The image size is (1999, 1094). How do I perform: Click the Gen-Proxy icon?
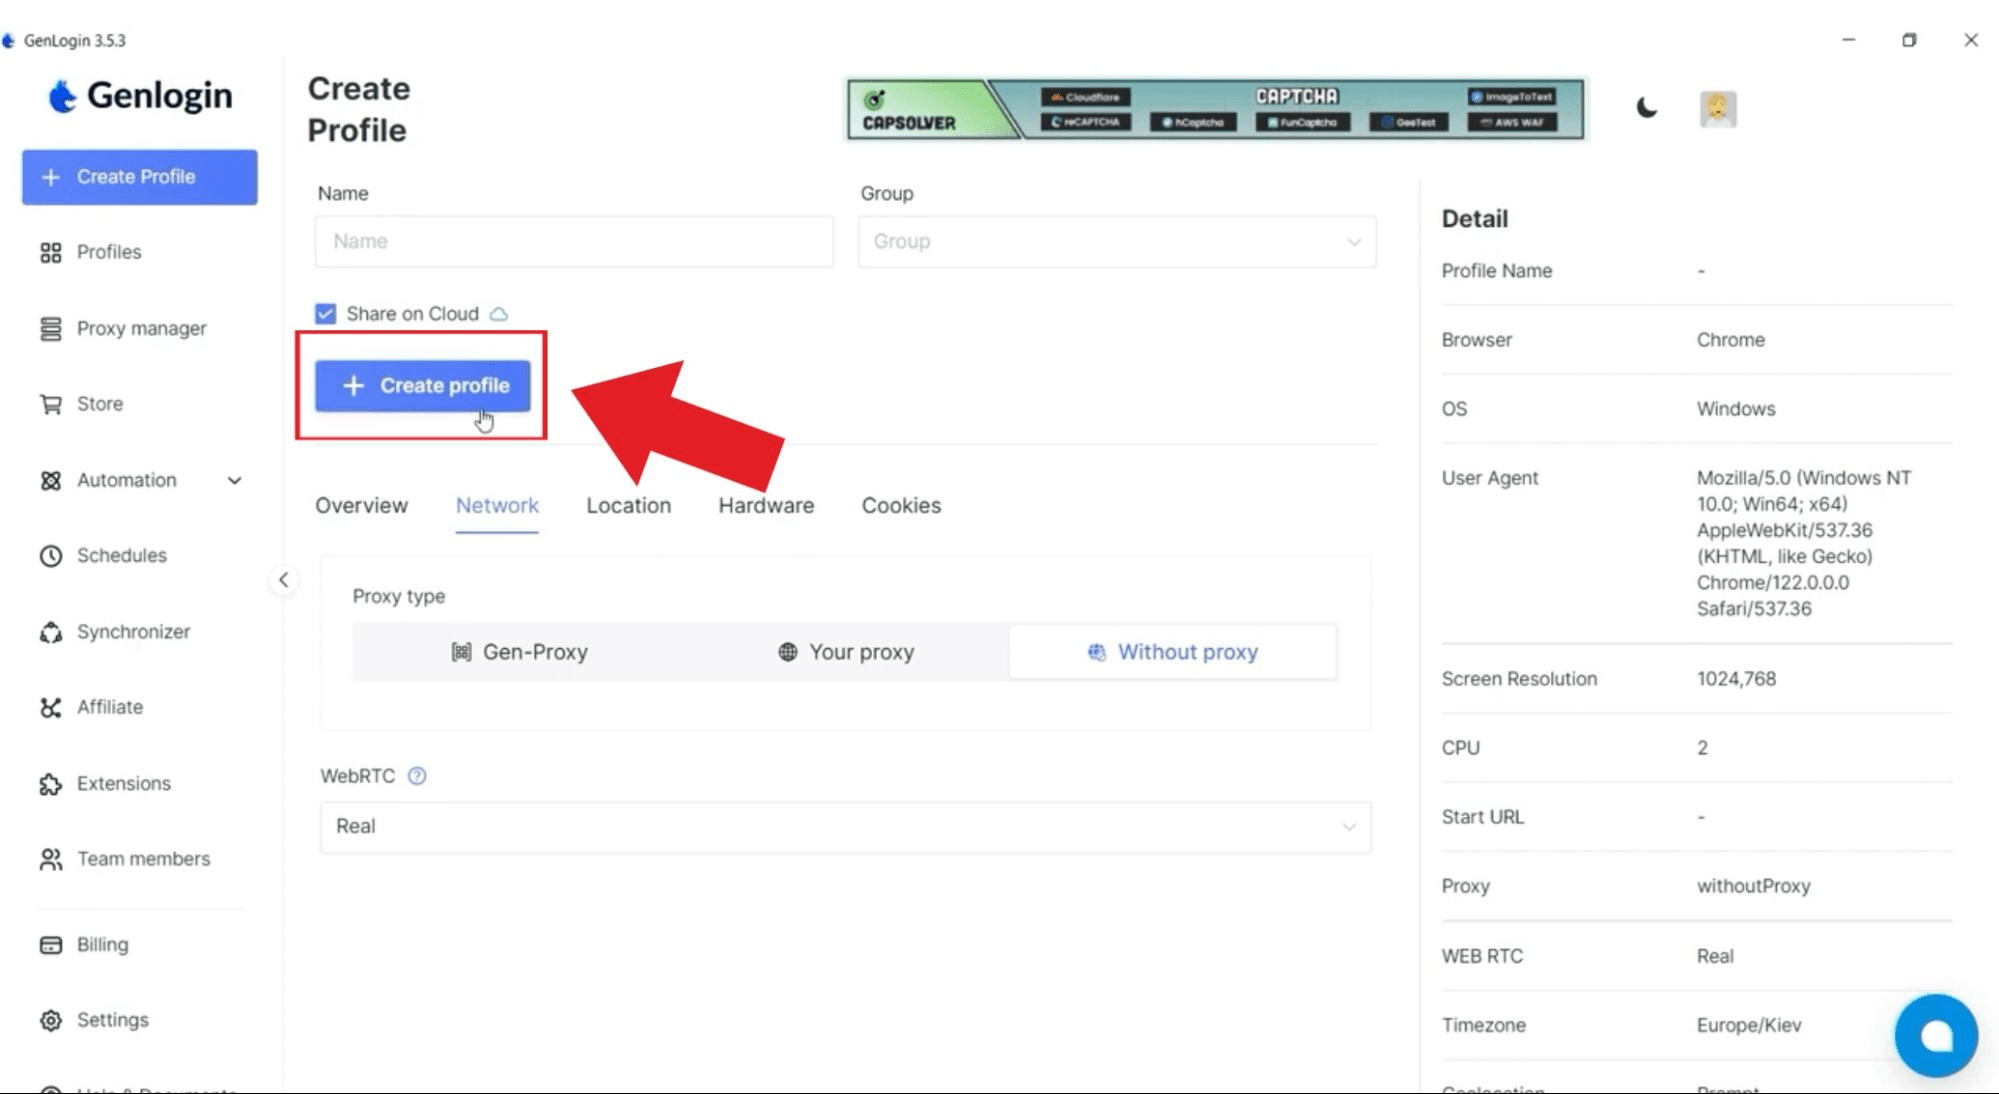461,652
